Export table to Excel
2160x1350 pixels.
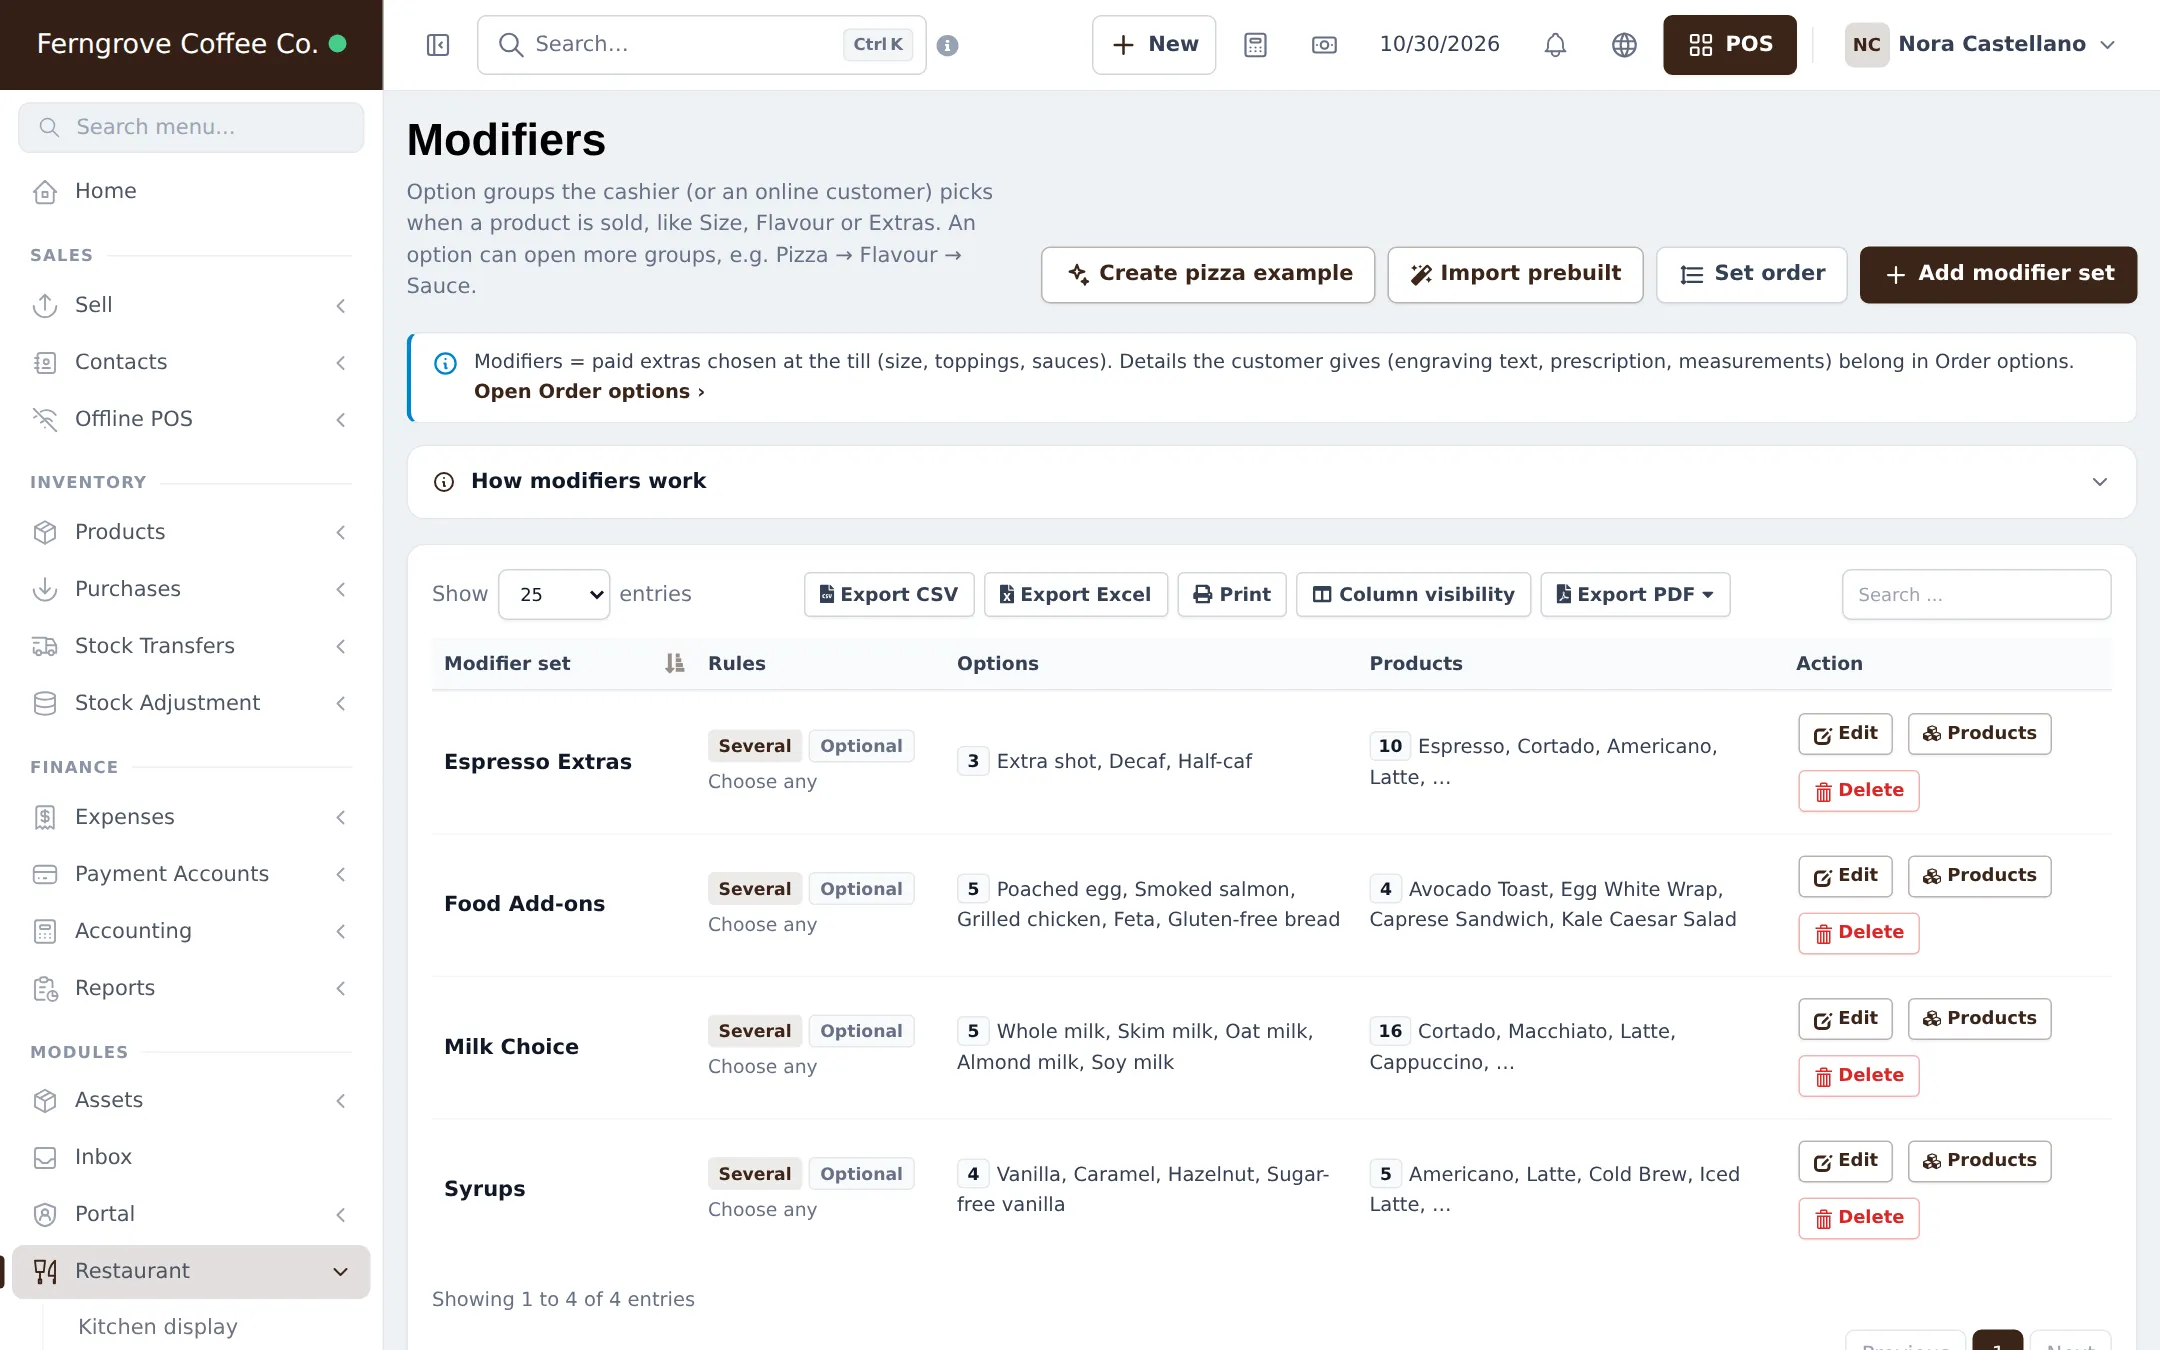1076,595
